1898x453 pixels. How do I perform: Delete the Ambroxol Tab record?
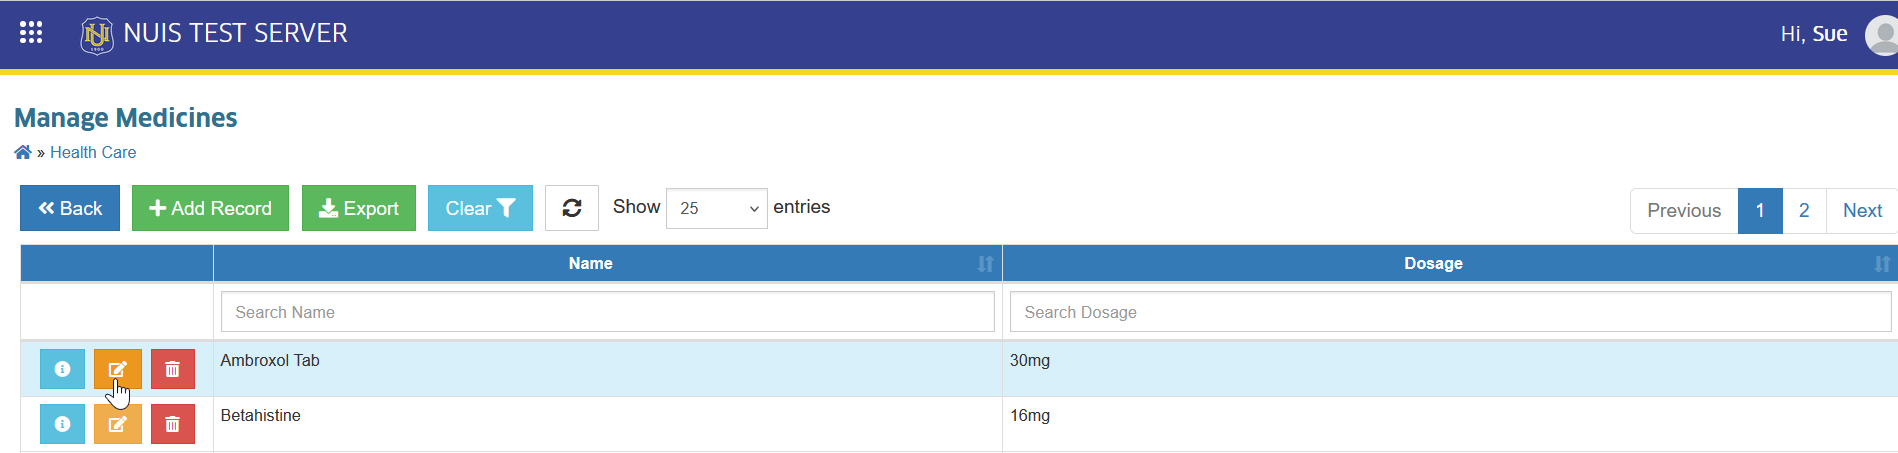[173, 369]
